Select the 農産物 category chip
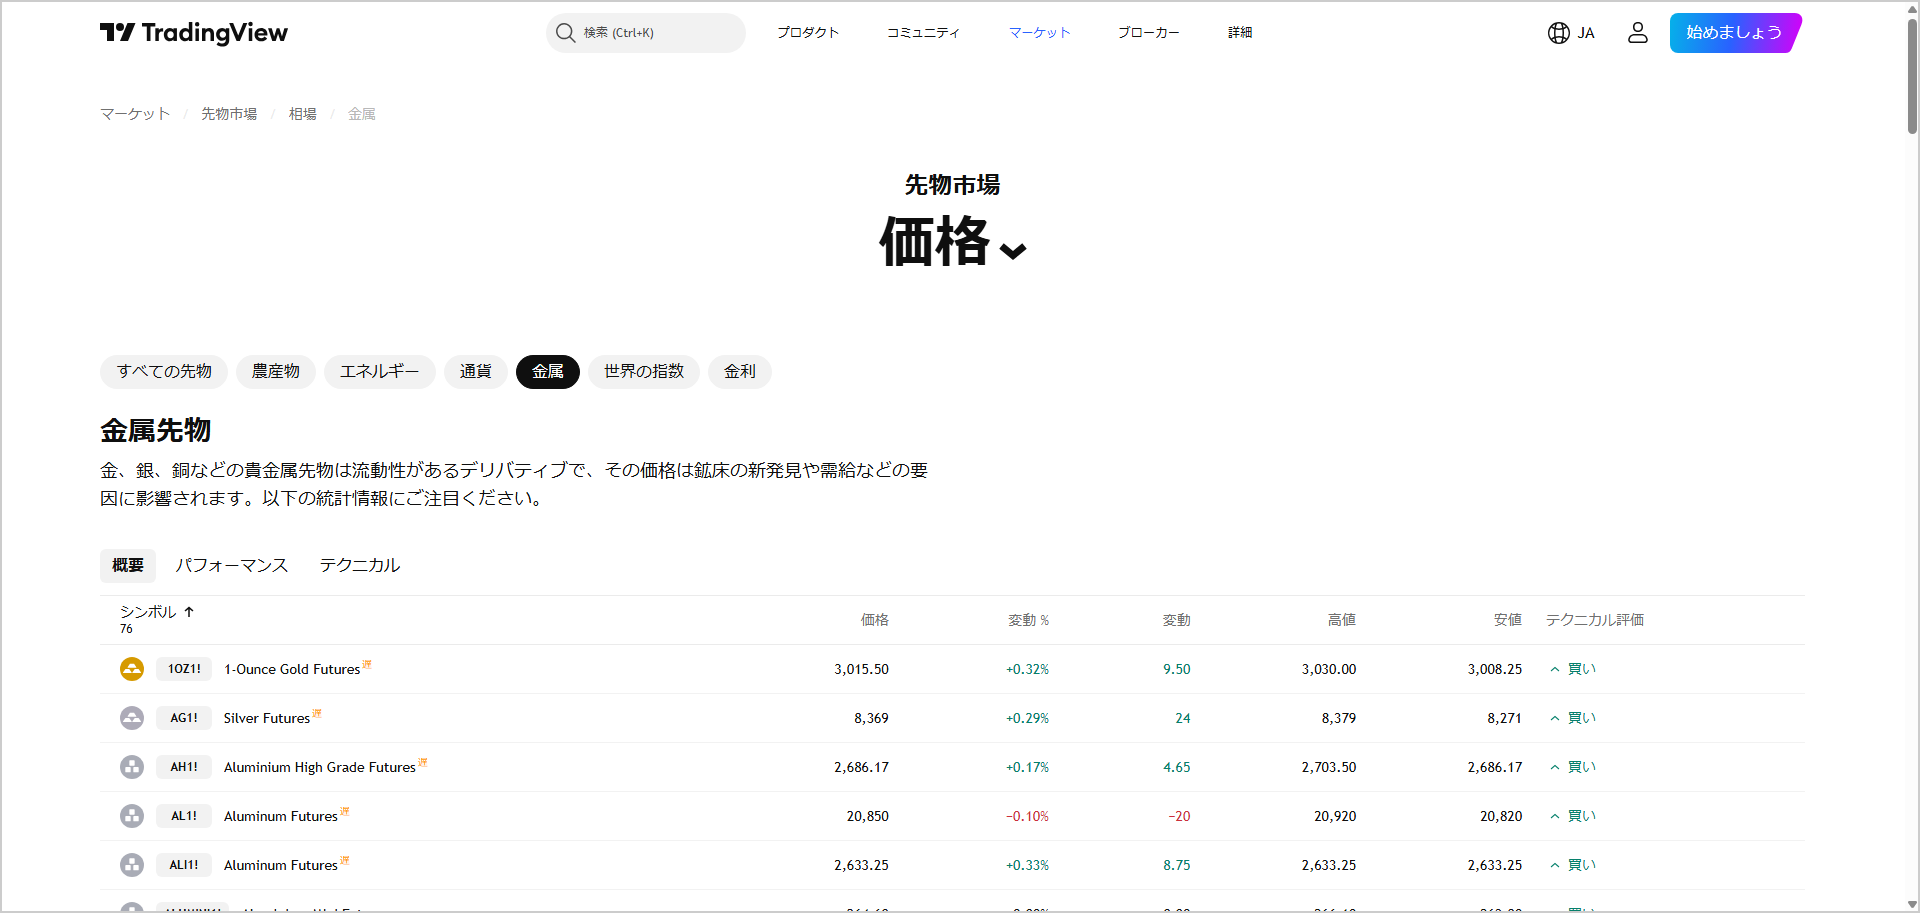 point(276,372)
